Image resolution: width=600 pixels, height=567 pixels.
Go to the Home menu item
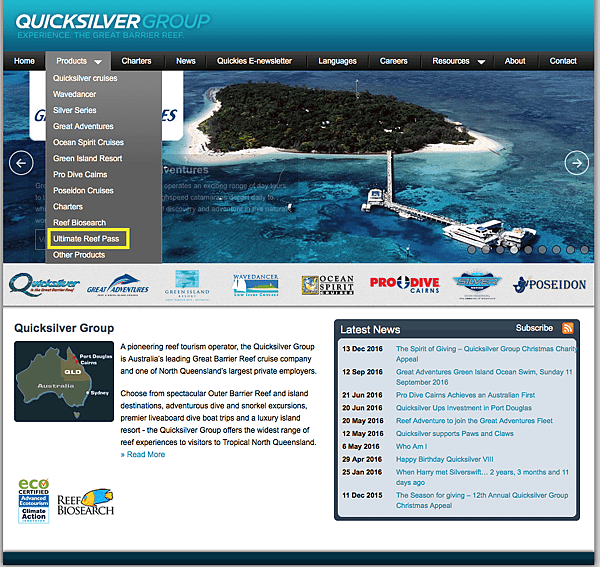click(24, 61)
